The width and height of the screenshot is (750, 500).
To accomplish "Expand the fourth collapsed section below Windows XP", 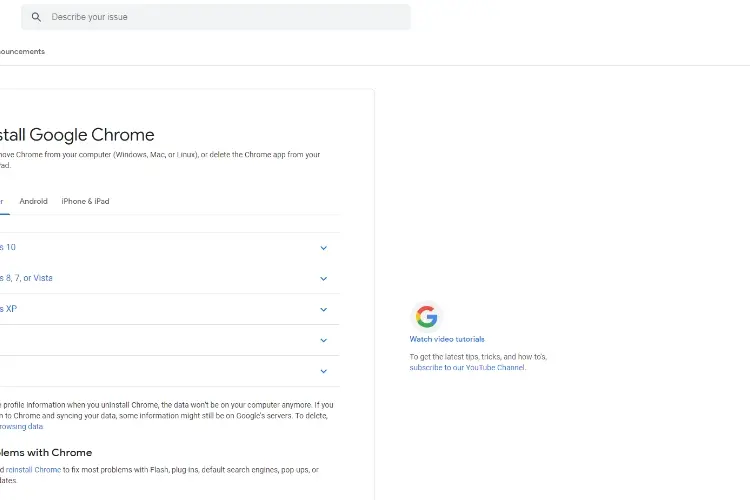I will coord(323,340).
